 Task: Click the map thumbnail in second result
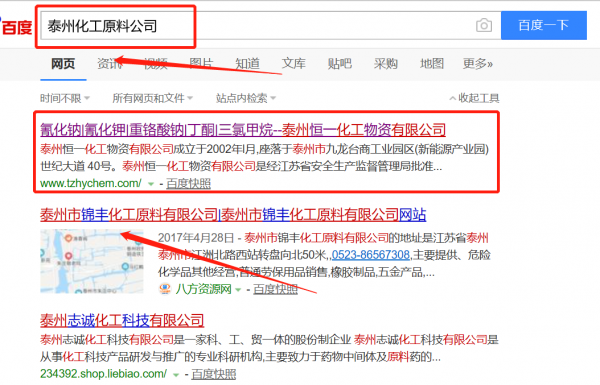tap(92, 261)
